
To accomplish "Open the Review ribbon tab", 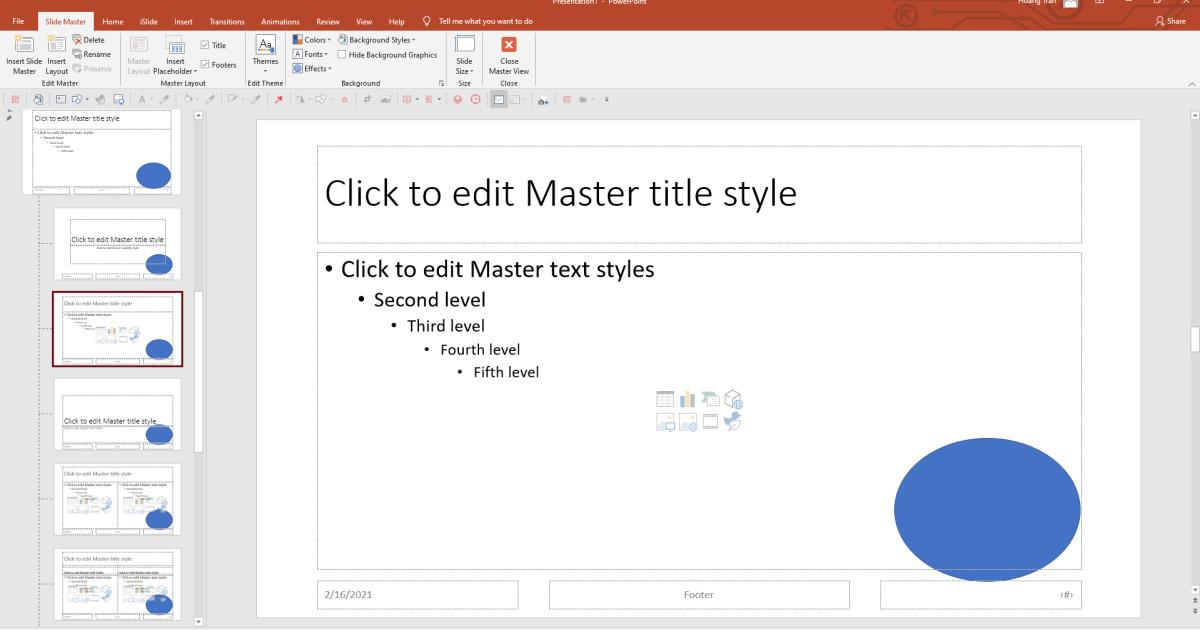I will (x=328, y=20).
